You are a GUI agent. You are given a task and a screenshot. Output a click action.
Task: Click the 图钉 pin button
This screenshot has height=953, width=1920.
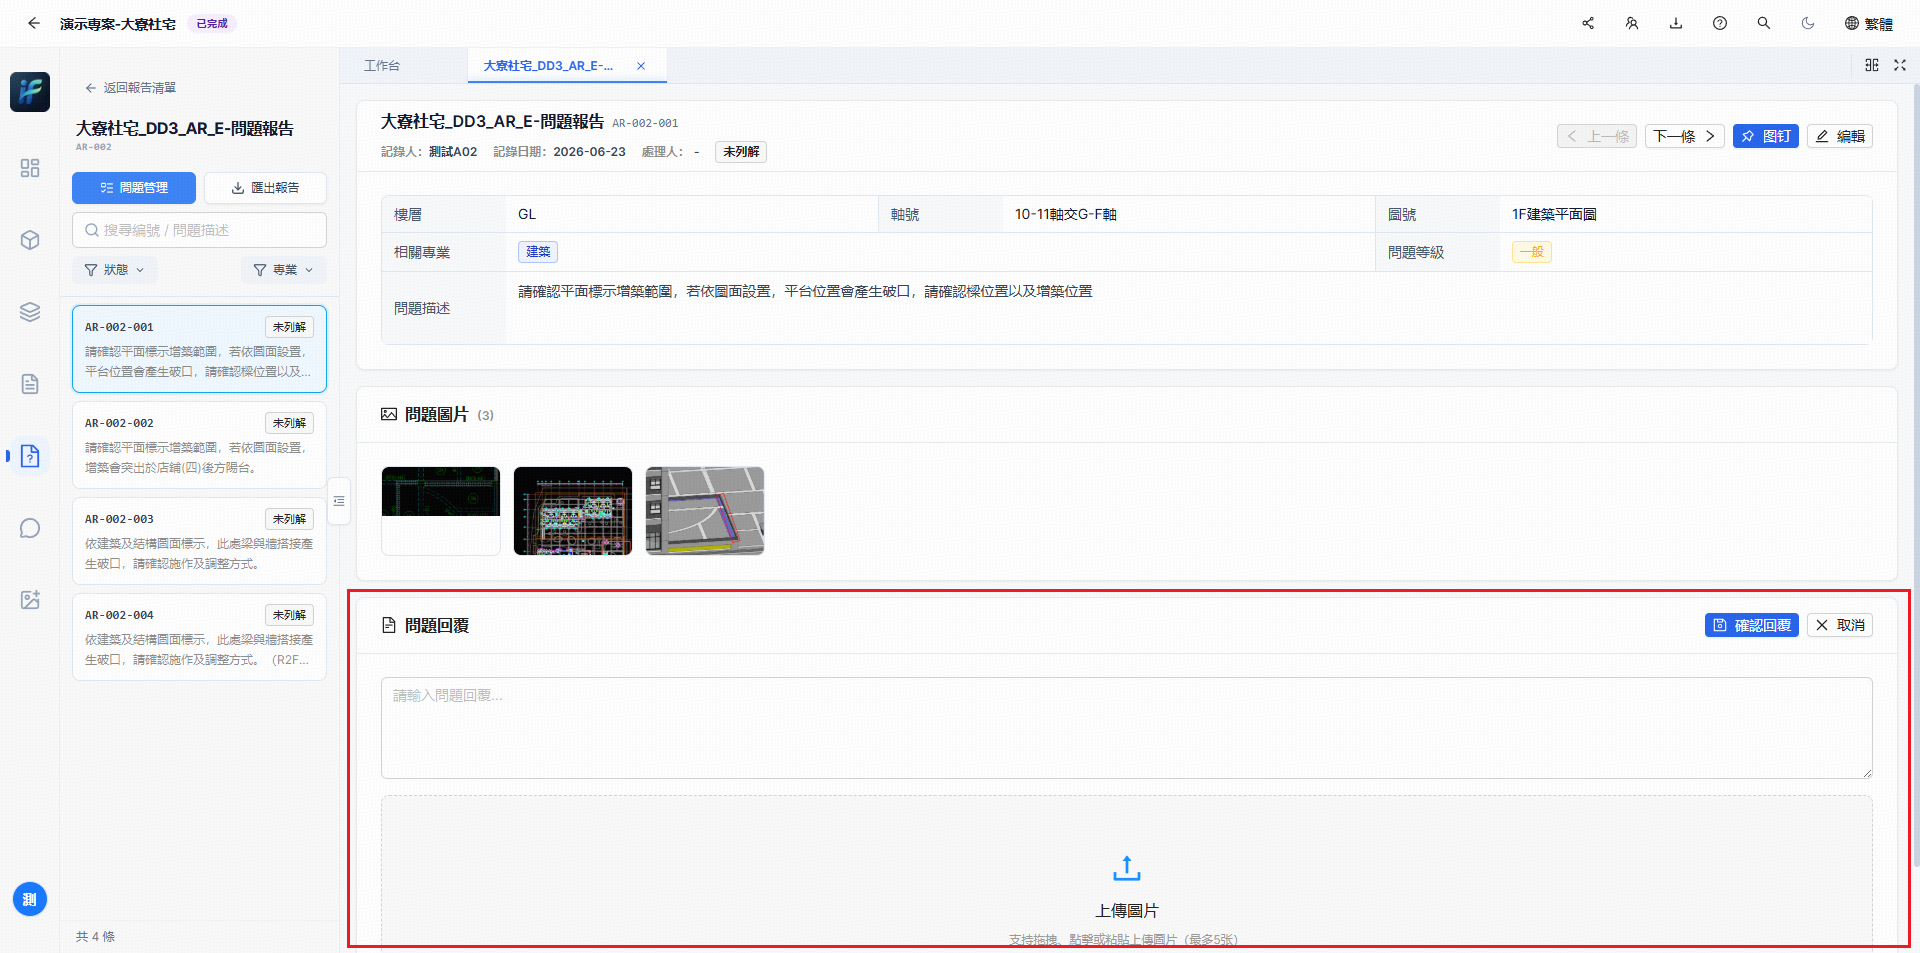(x=1766, y=136)
